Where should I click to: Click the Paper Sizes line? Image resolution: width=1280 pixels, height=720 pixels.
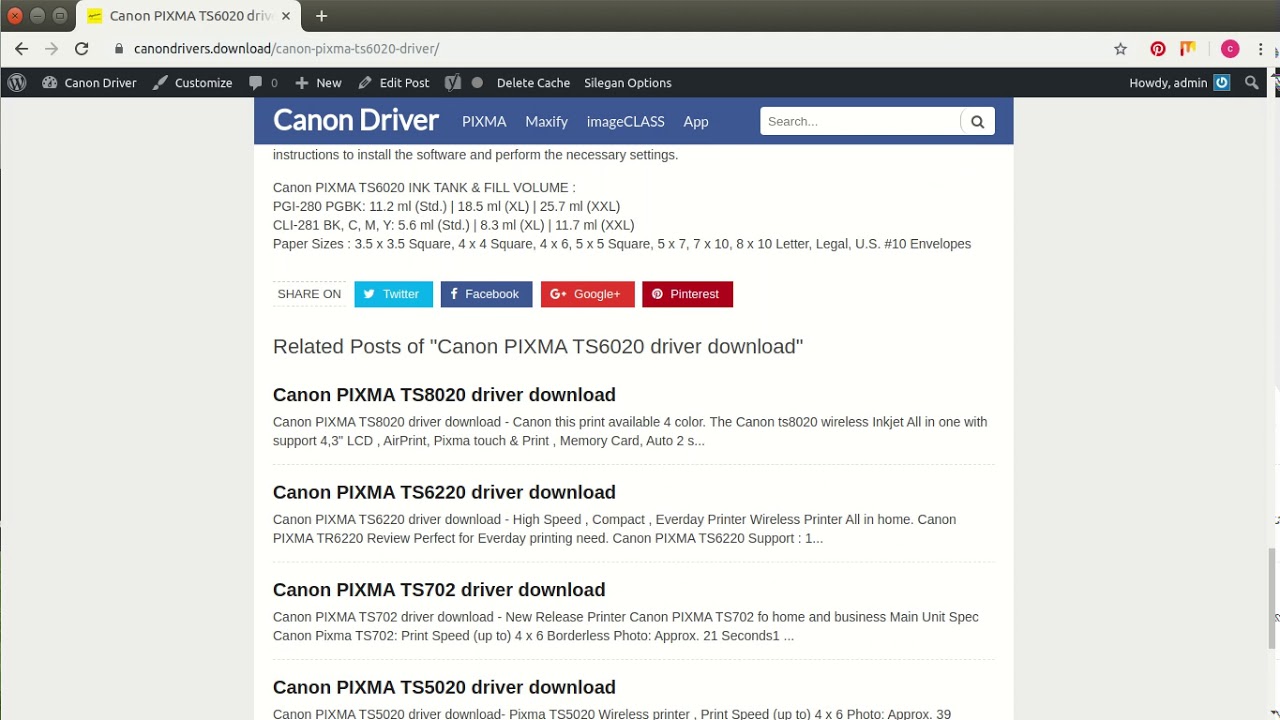point(622,244)
